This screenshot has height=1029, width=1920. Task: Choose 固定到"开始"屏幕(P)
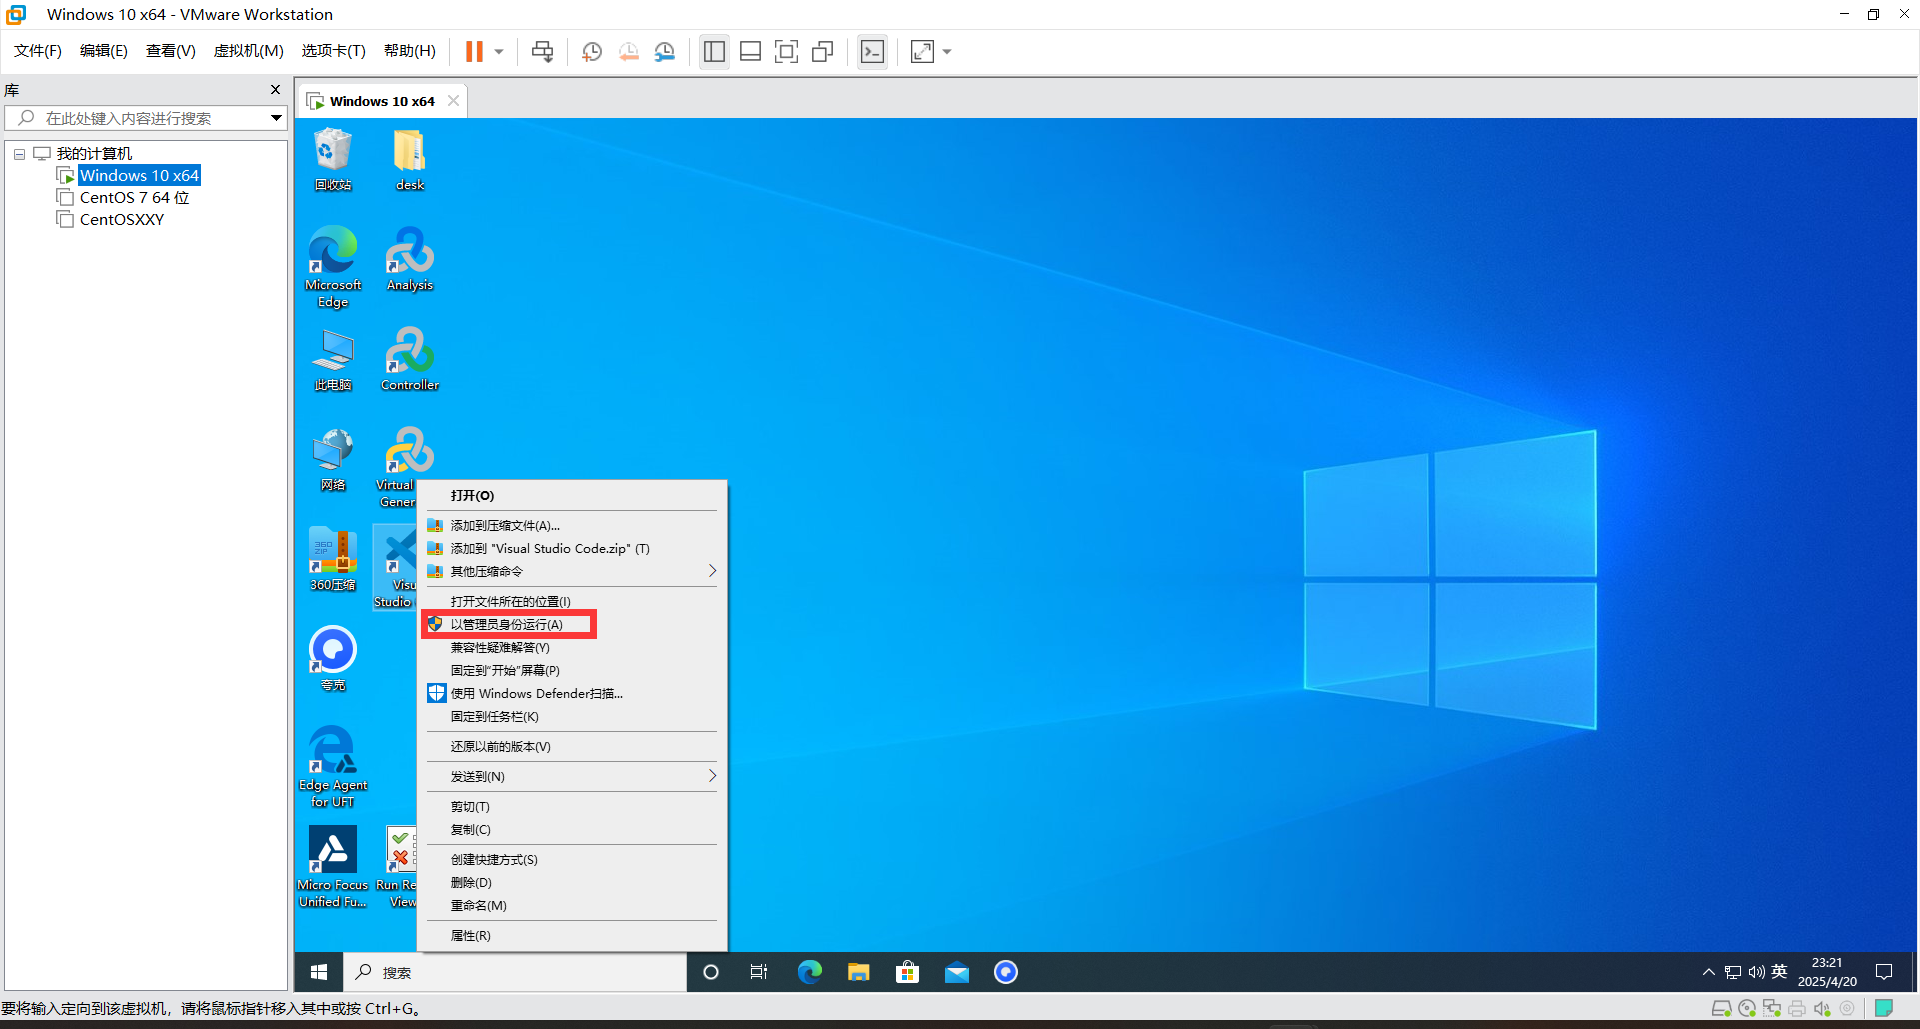[x=572, y=671]
